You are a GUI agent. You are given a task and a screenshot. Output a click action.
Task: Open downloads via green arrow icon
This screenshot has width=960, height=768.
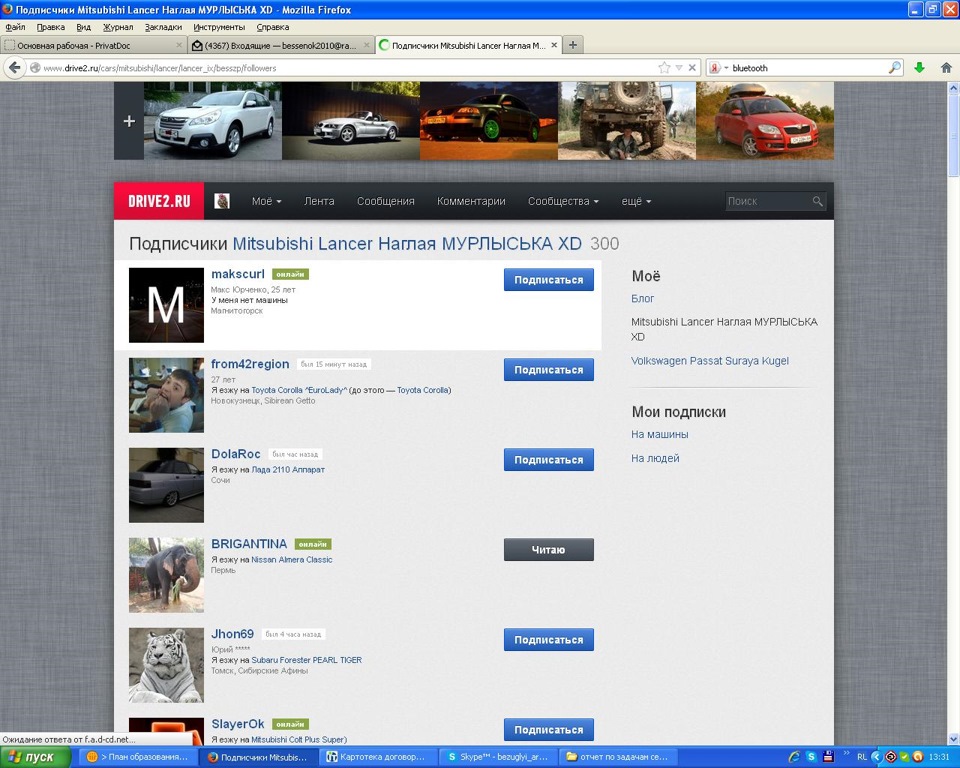(919, 68)
